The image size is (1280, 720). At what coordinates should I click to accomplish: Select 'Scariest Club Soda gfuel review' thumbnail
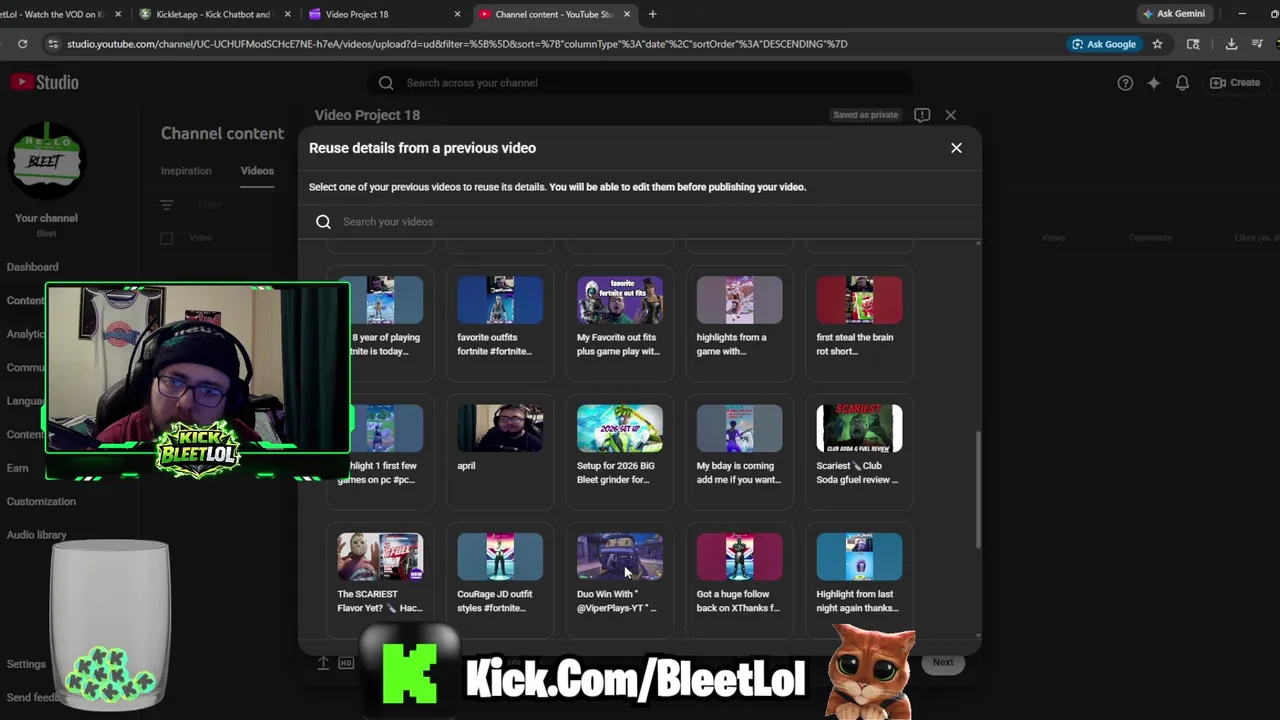(859, 428)
